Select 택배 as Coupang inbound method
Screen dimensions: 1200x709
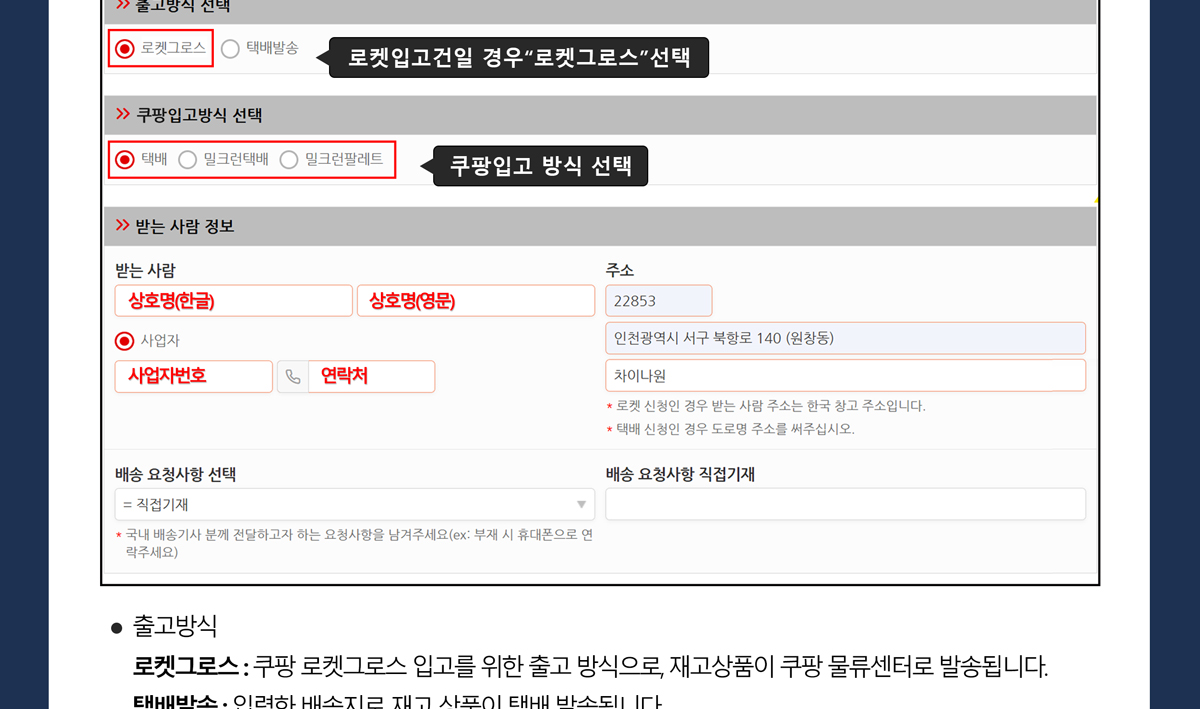[125, 160]
